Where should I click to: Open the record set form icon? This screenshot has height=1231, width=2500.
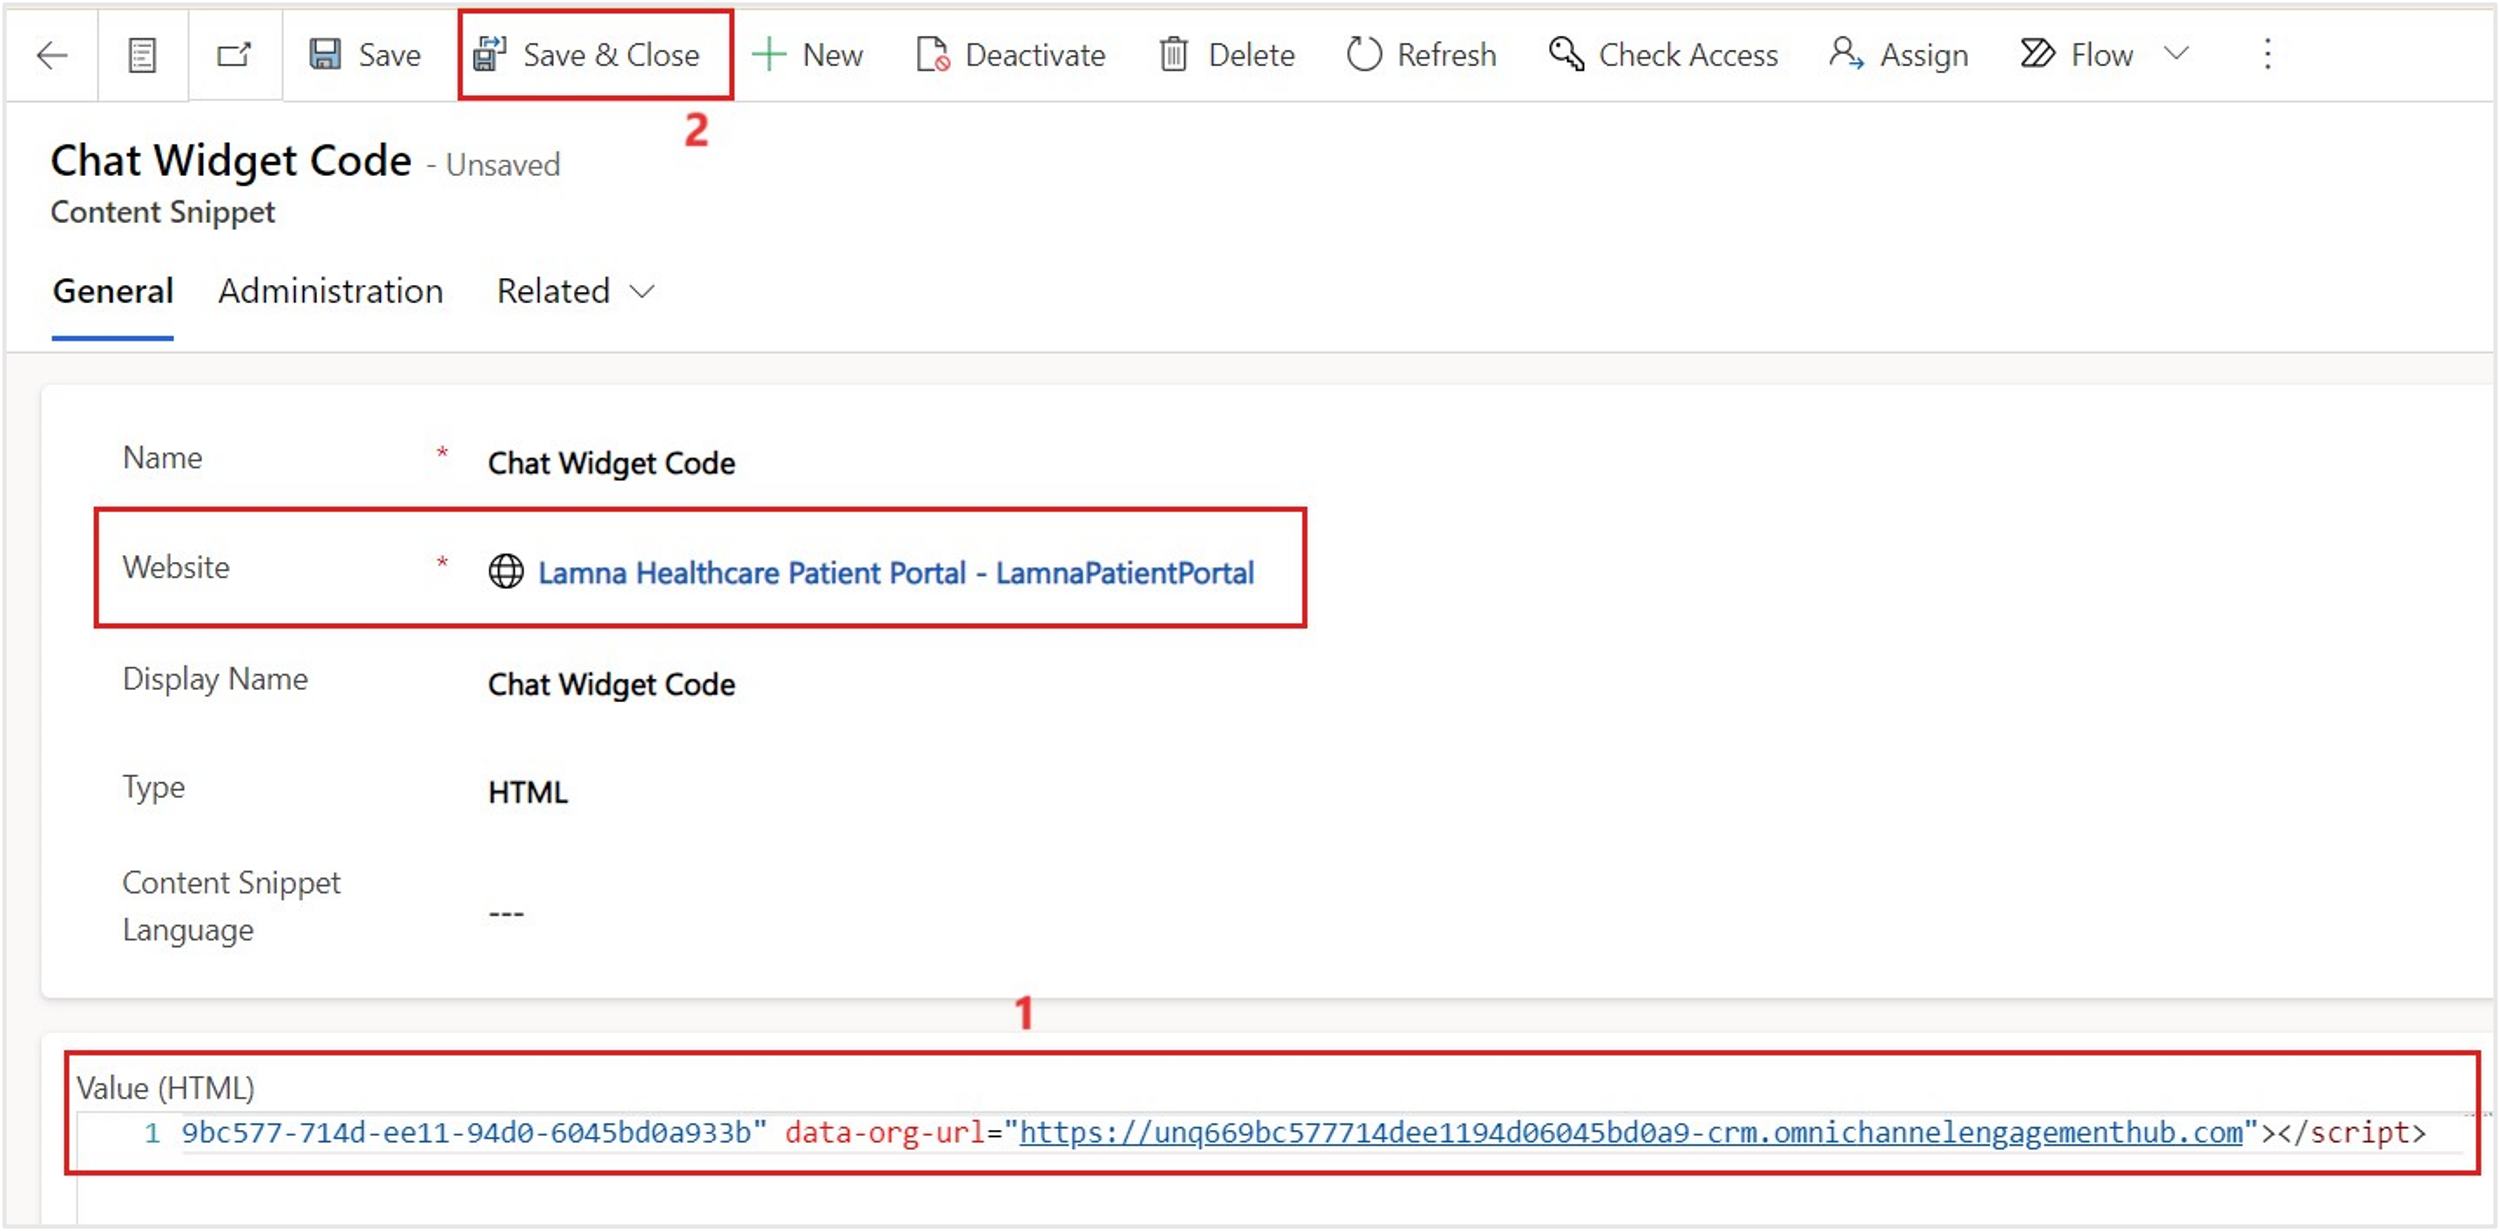pos(143,55)
